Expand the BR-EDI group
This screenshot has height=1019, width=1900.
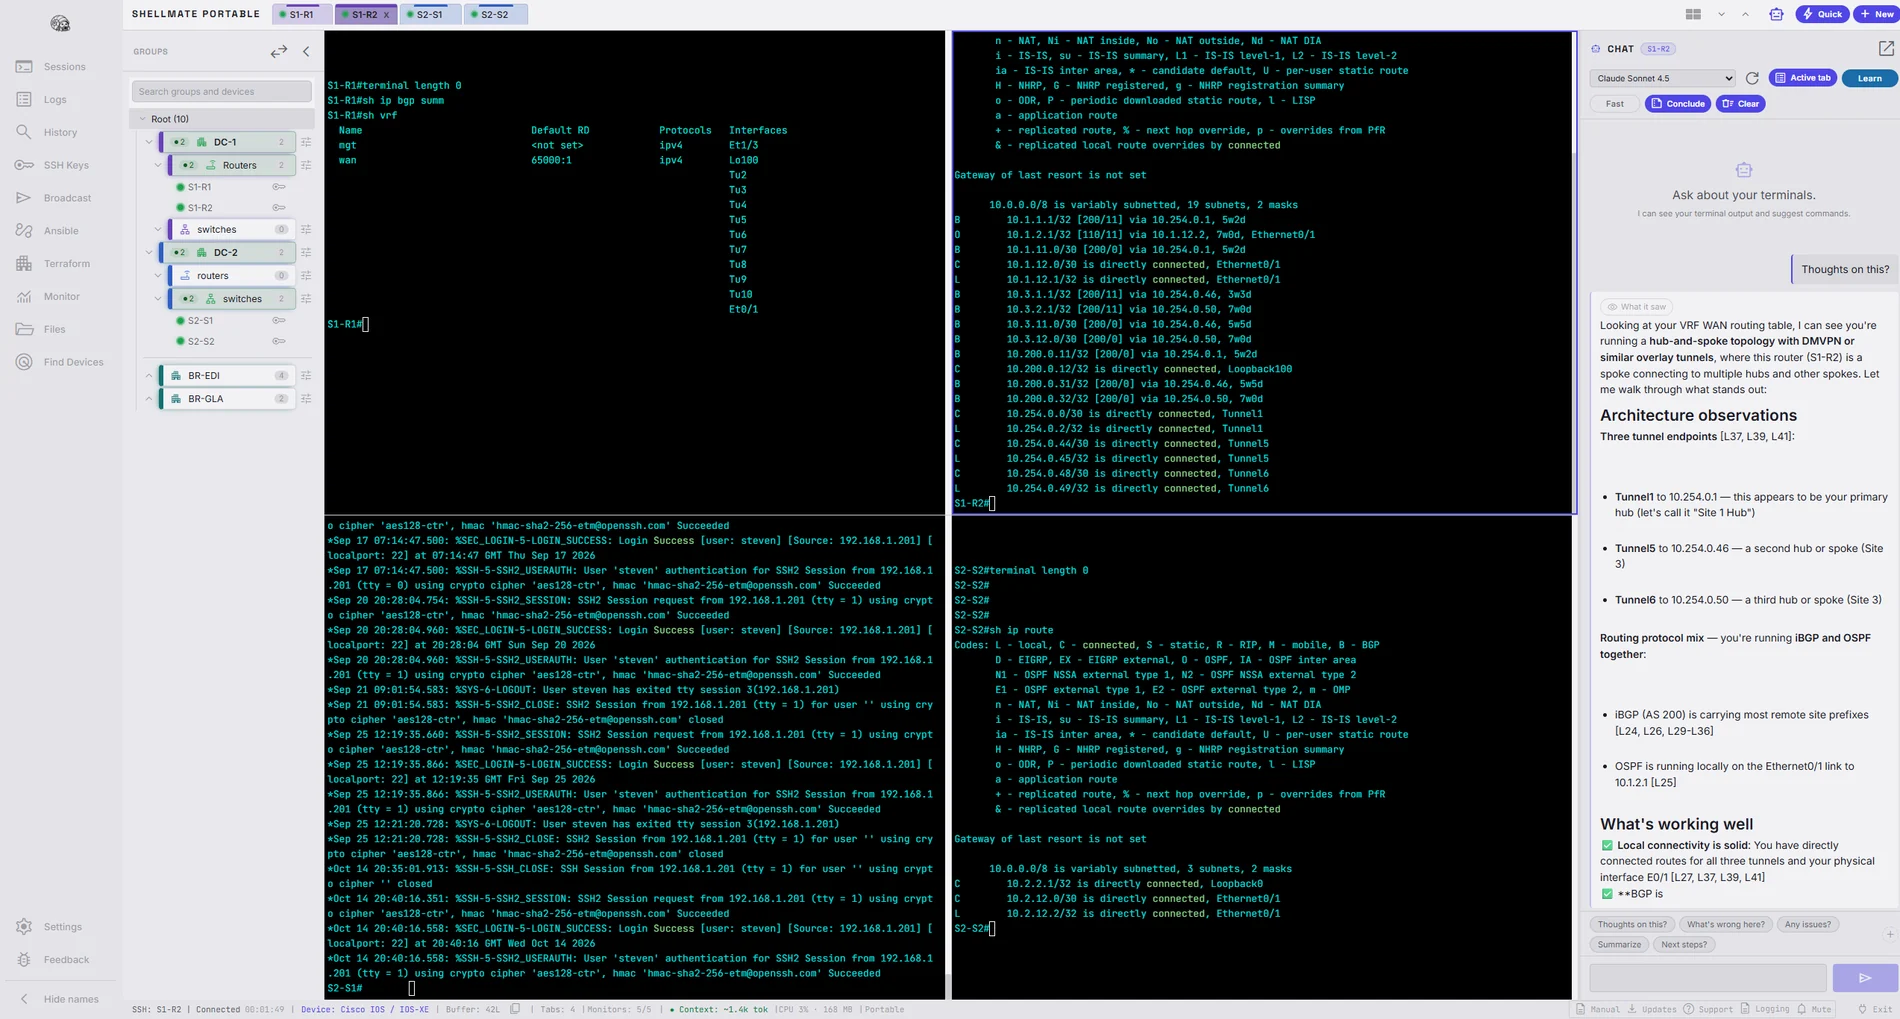(x=149, y=376)
